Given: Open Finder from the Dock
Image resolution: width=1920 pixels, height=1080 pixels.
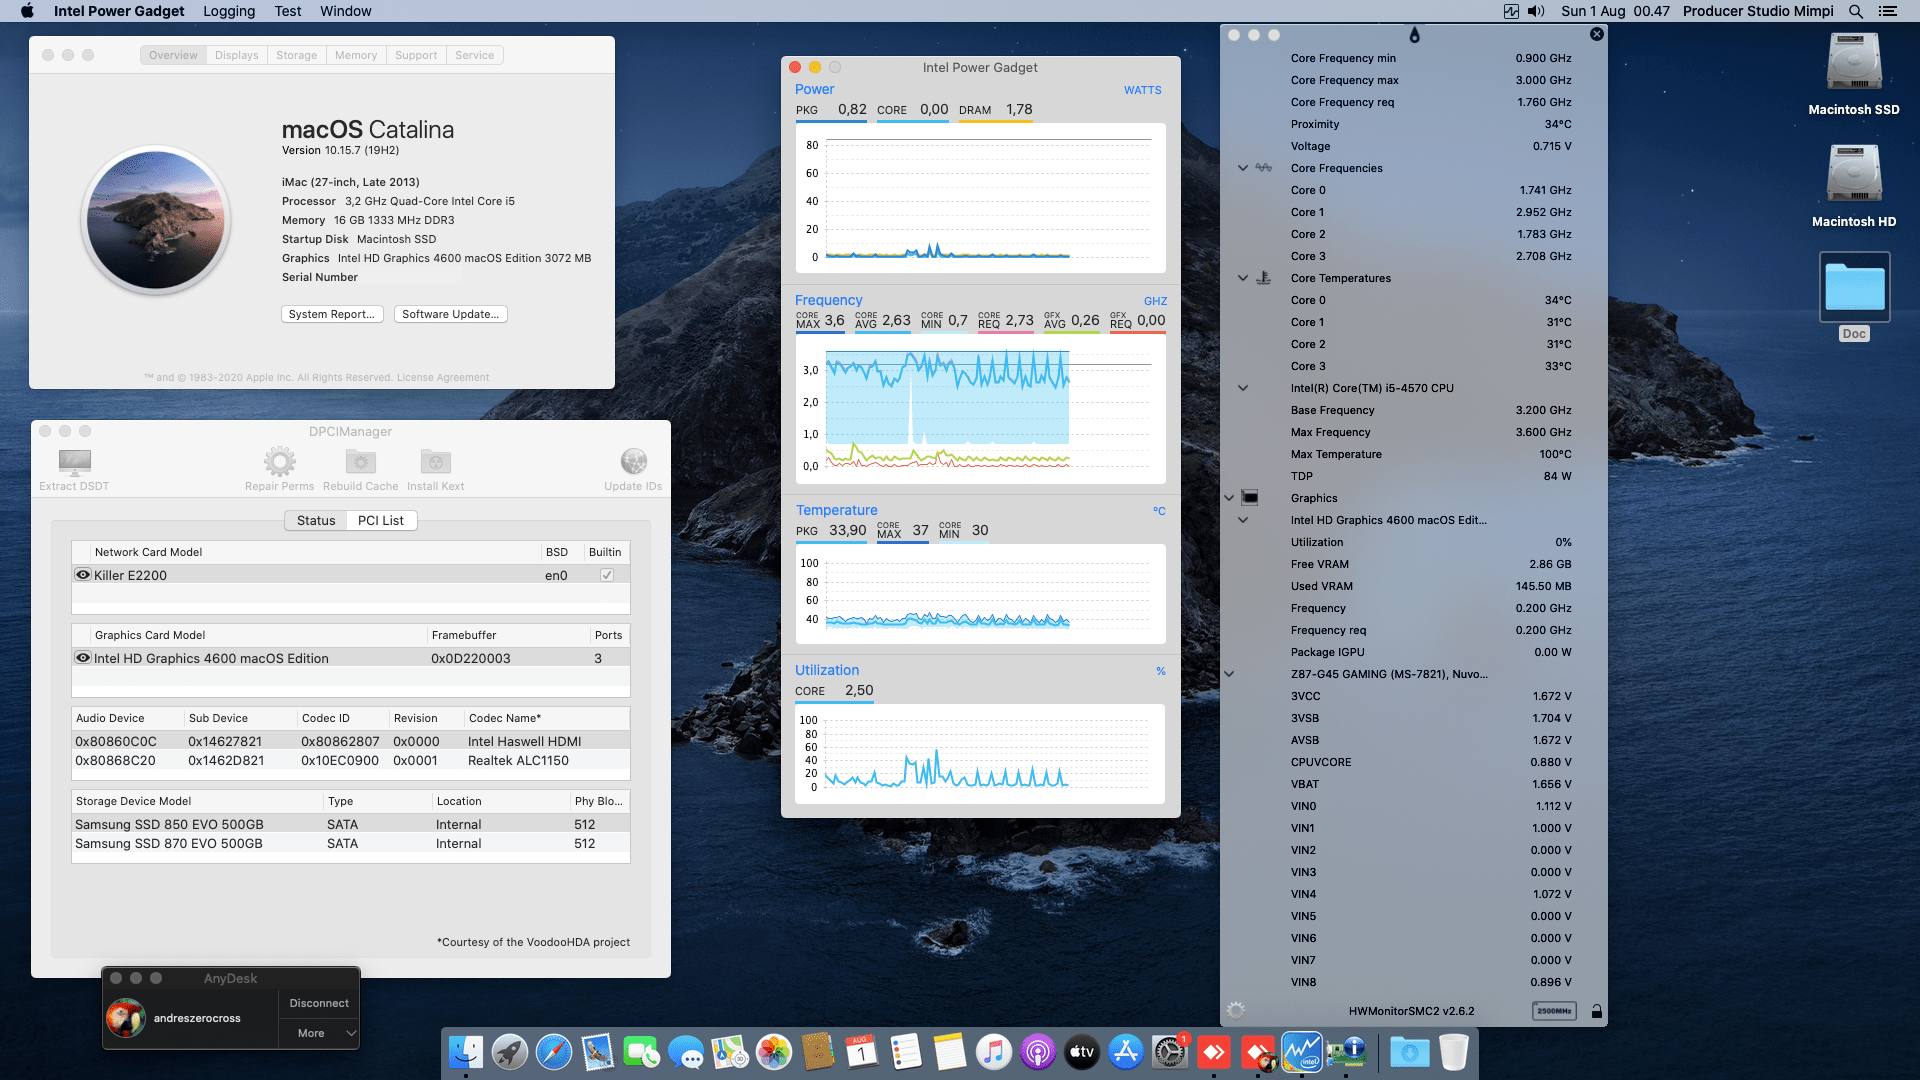Looking at the screenshot, I should [466, 1052].
